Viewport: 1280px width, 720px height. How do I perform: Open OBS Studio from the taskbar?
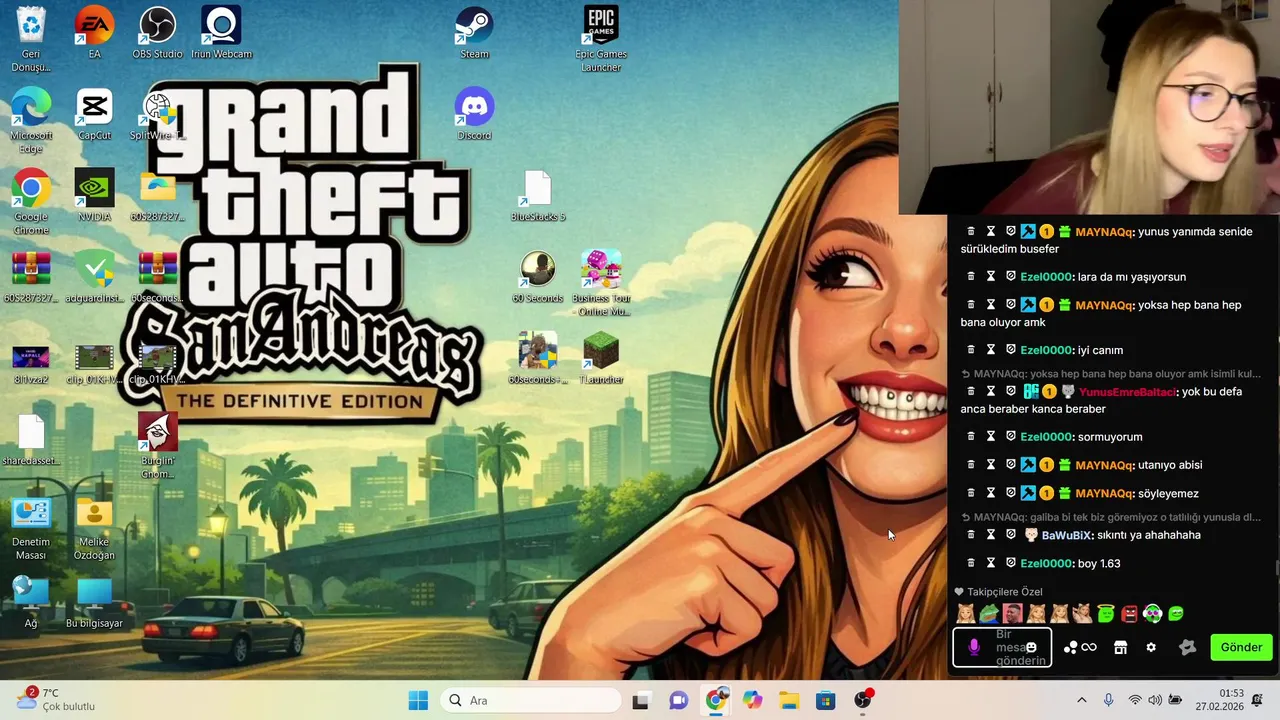pos(863,700)
